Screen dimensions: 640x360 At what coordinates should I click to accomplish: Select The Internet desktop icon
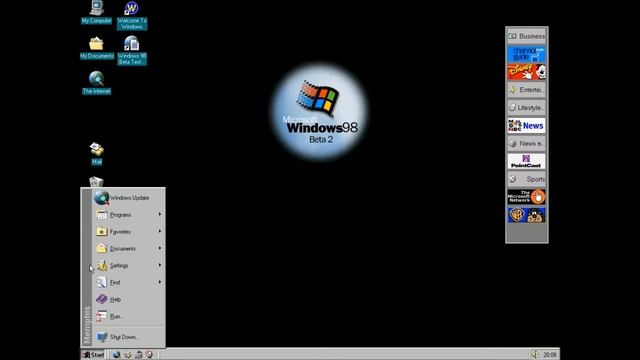pos(96,83)
